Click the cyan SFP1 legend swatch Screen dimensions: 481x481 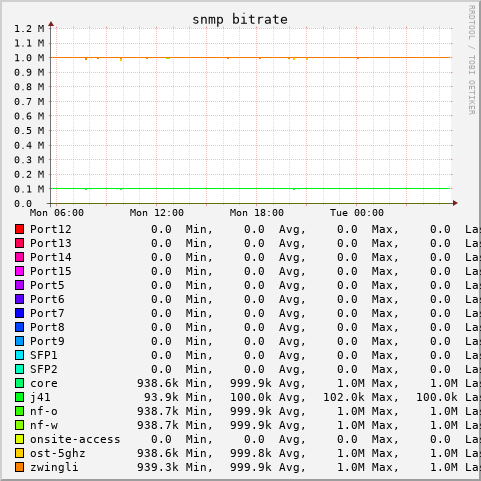click(x=20, y=355)
